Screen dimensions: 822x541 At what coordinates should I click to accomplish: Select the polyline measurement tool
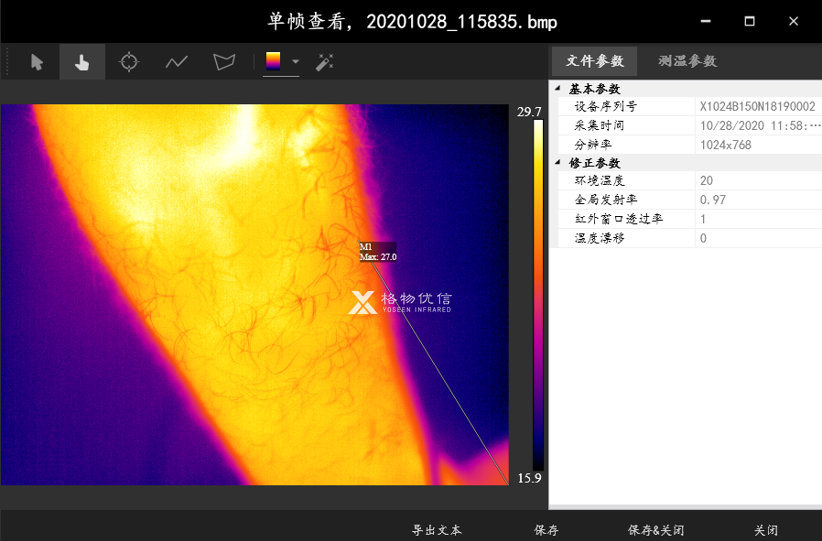pyautogui.click(x=177, y=62)
